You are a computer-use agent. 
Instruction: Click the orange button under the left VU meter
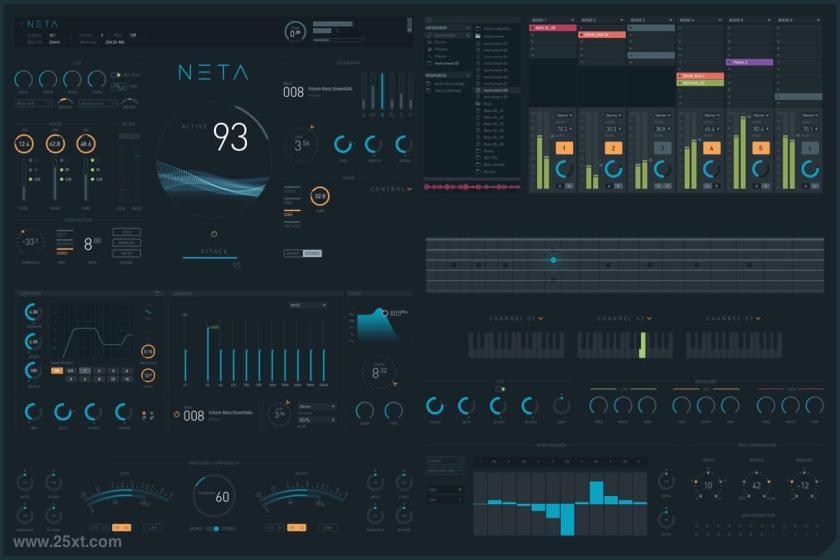[x=121, y=528]
